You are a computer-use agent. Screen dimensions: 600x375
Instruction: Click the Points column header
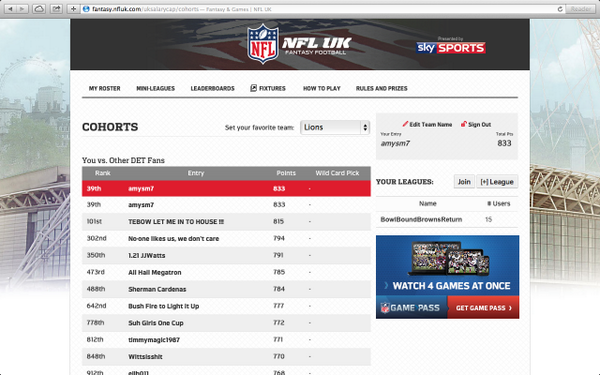tap(286, 173)
